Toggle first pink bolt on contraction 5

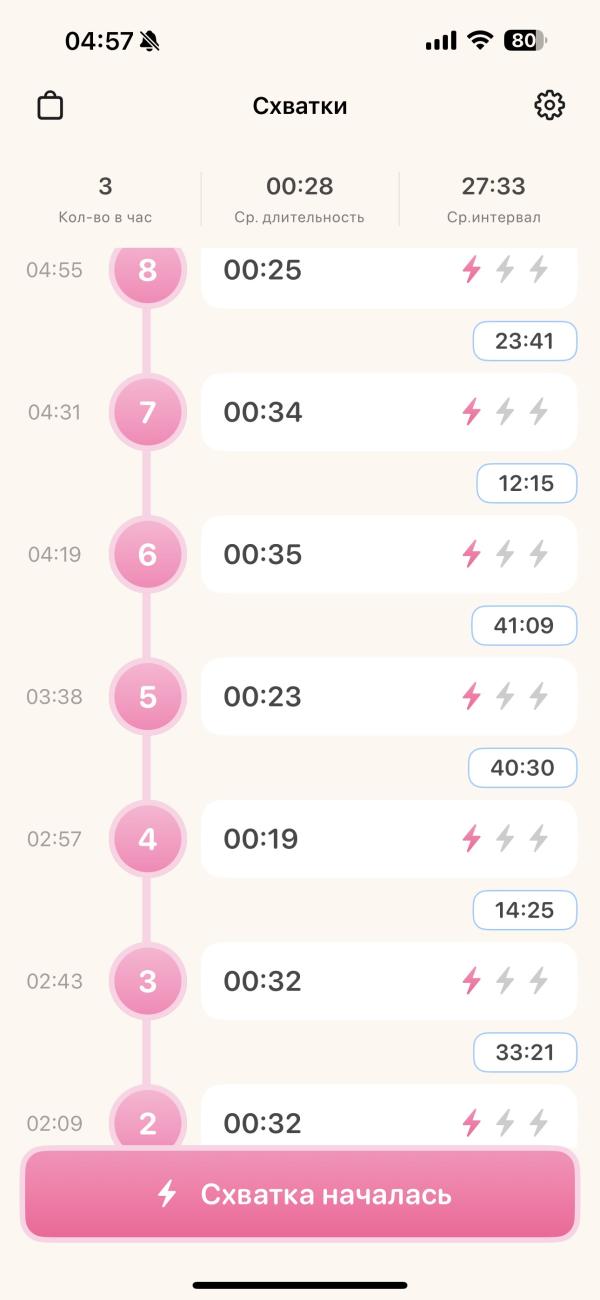click(471, 696)
